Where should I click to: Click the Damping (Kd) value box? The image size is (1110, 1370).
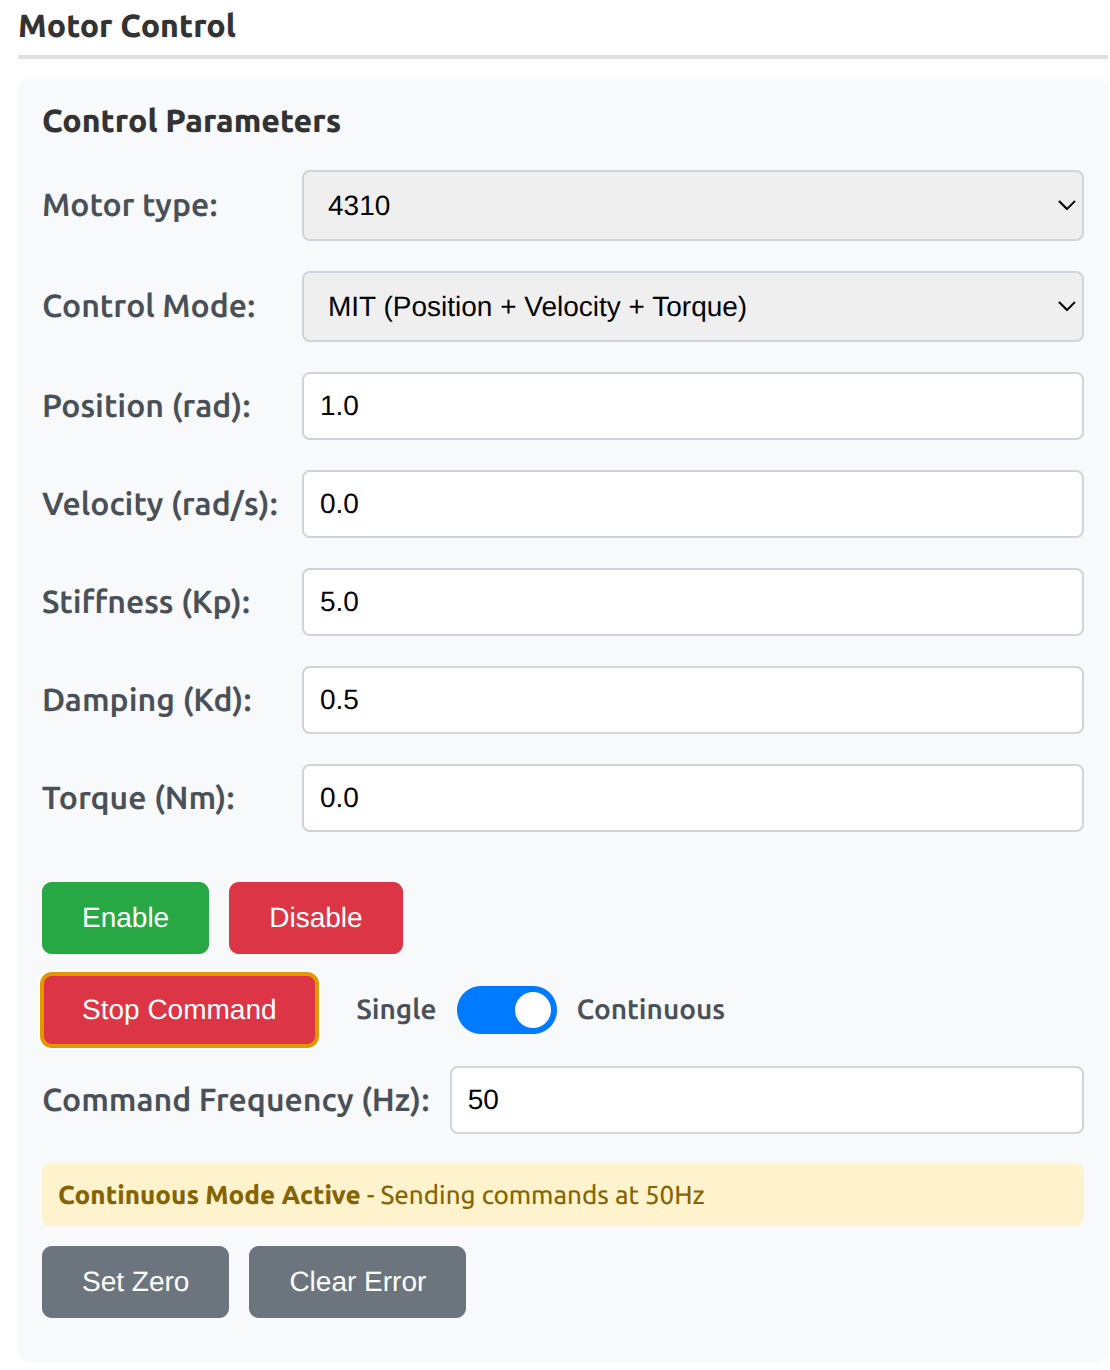[693, 700]
